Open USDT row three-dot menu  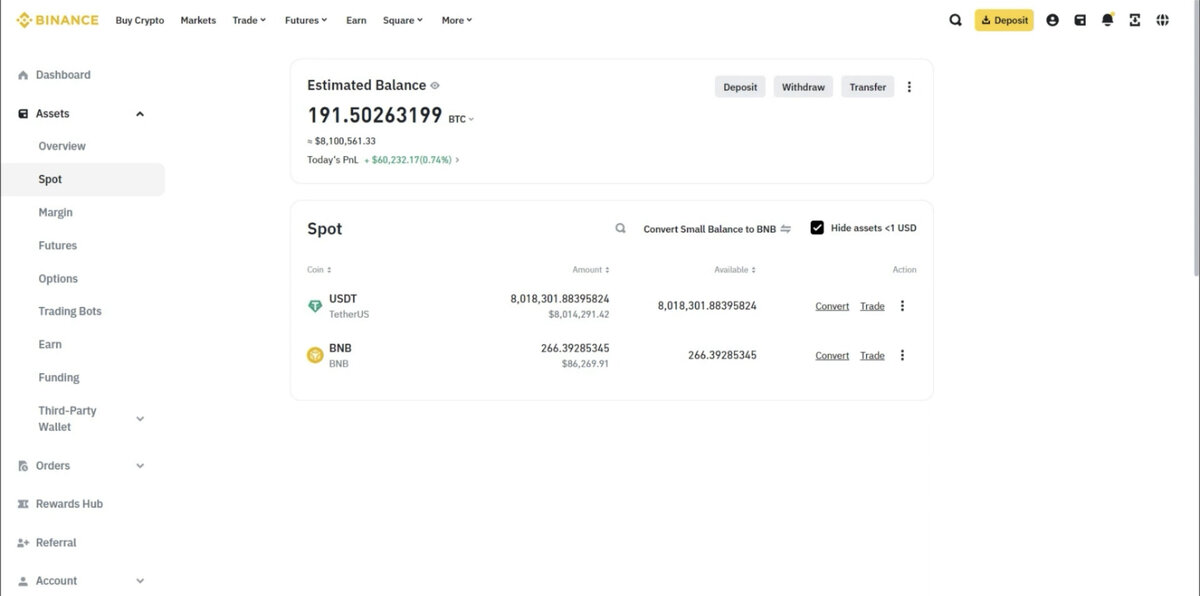[x=902, y=306]
